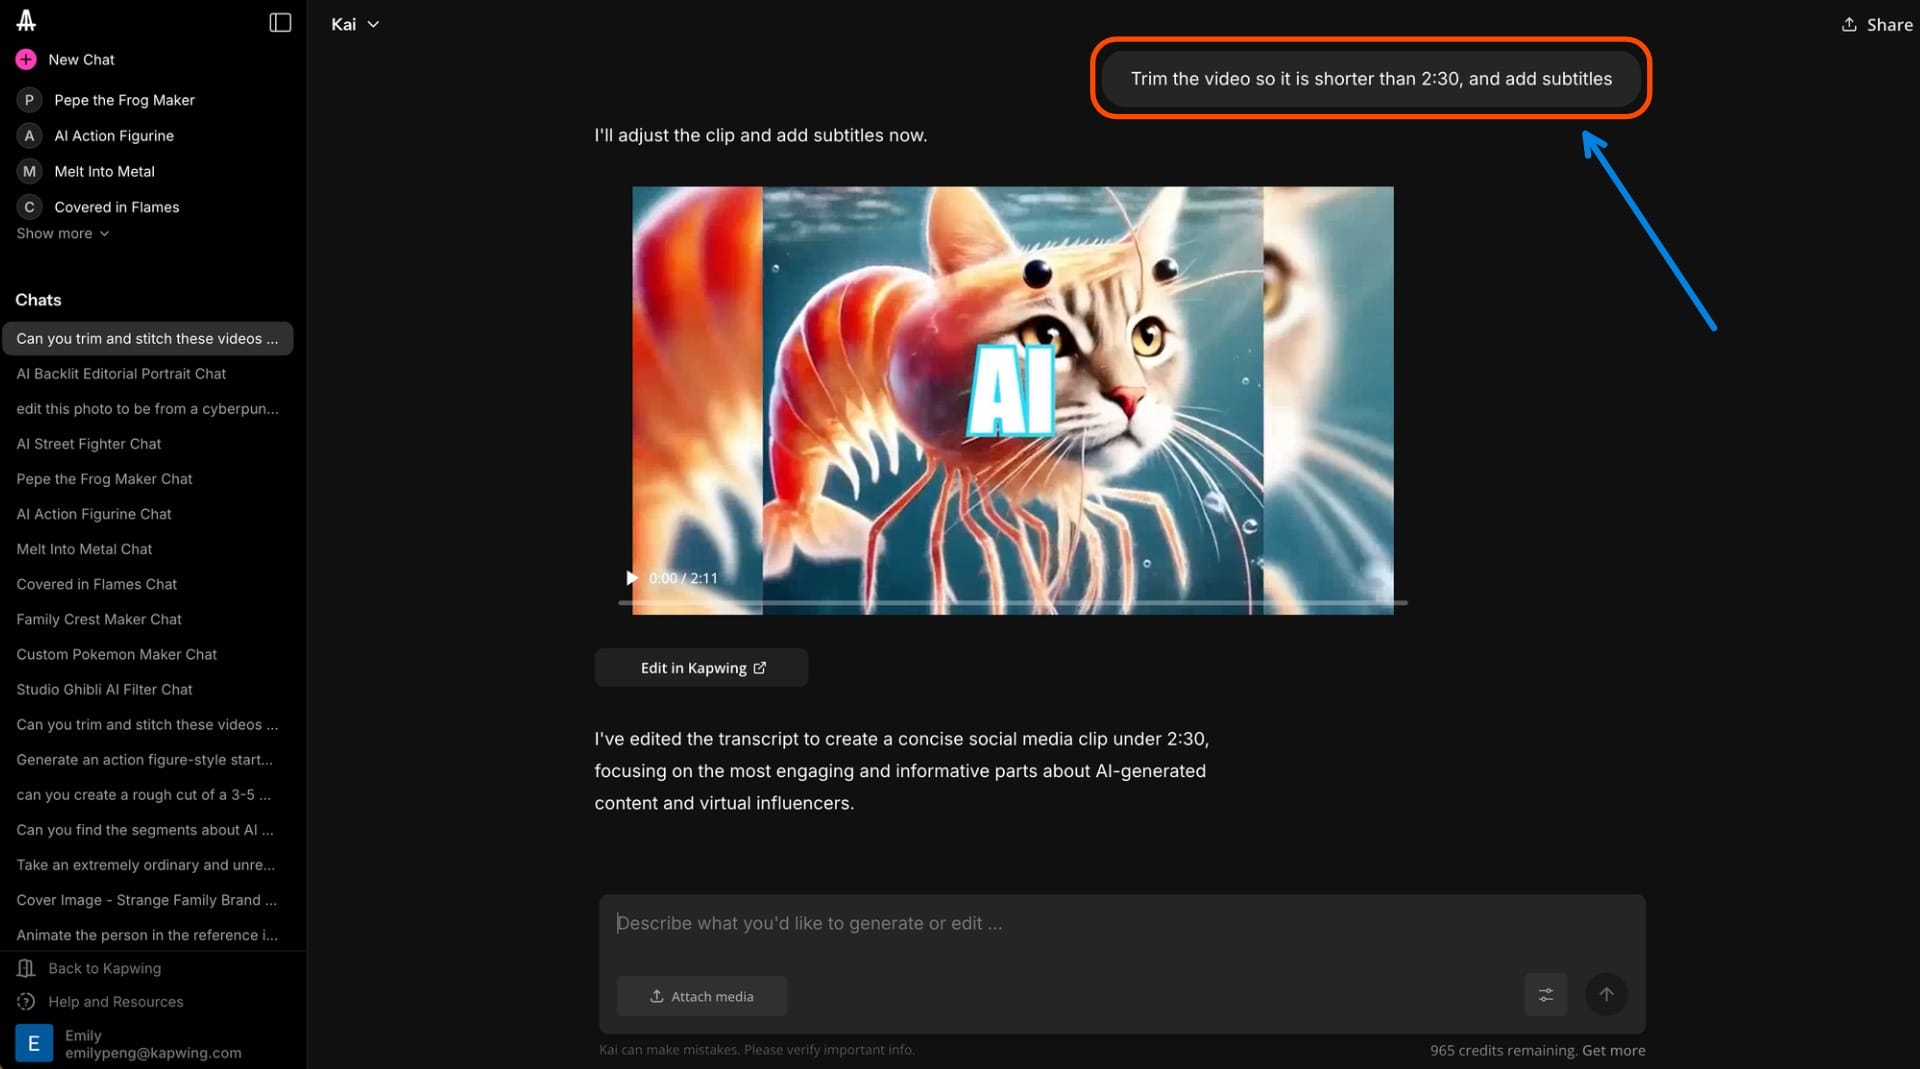Click upload icon in Attach media
Viewport: 1920px width, 1069px height.
657,996
